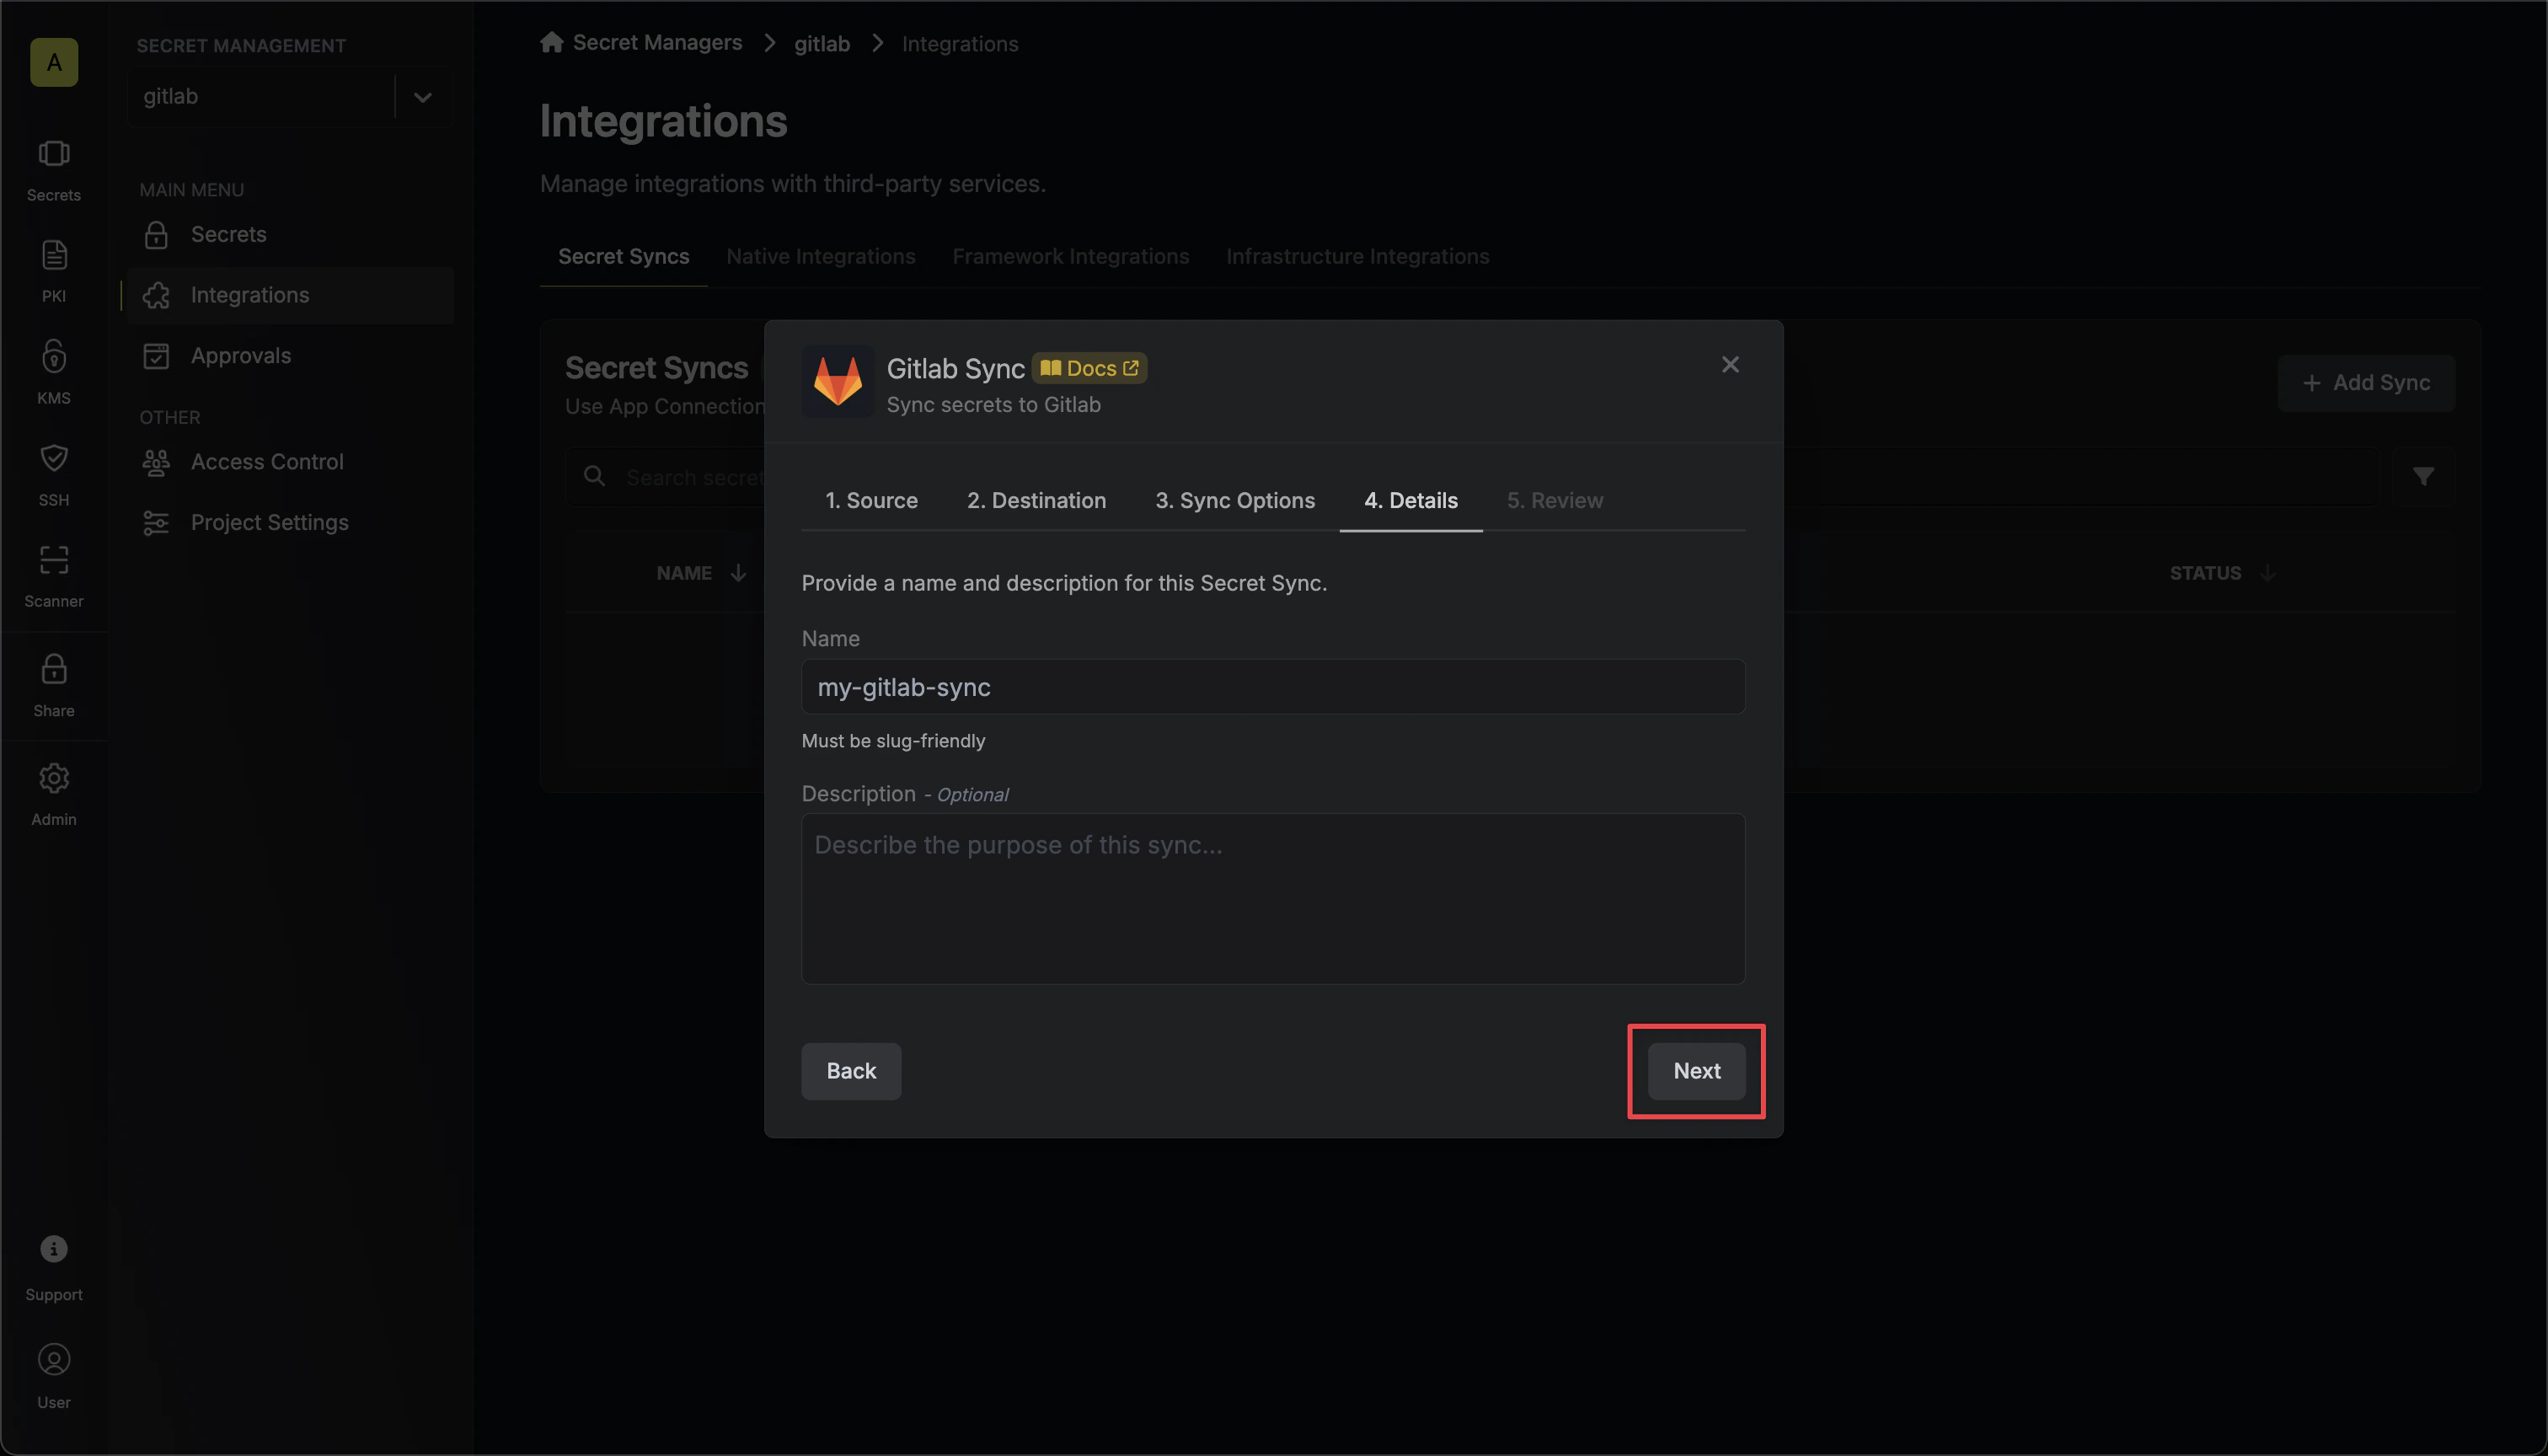Go to step 2. Destination
The height and width of the screenshot is (1456, 2548).
pyautogui.click(x=1036, y=501)
